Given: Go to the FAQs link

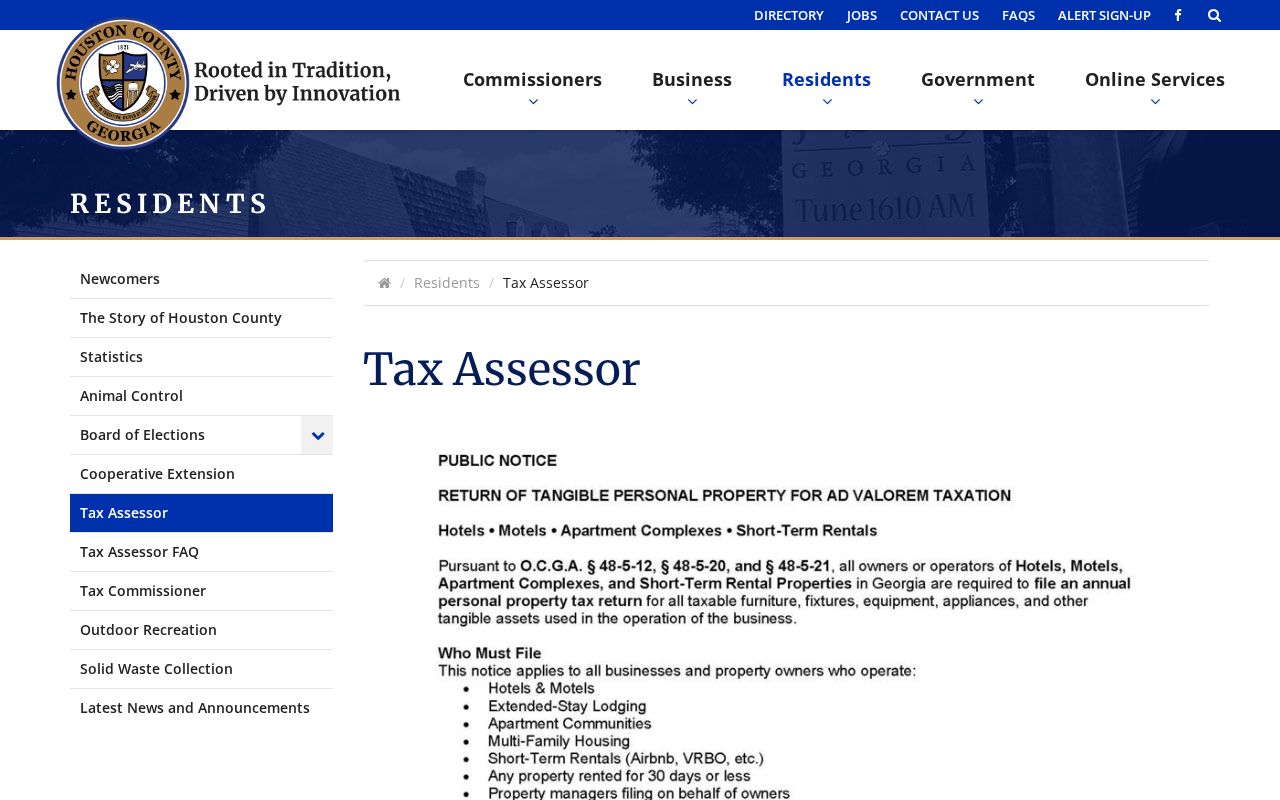Looking at the screenshot, I should pos(1018,15).
